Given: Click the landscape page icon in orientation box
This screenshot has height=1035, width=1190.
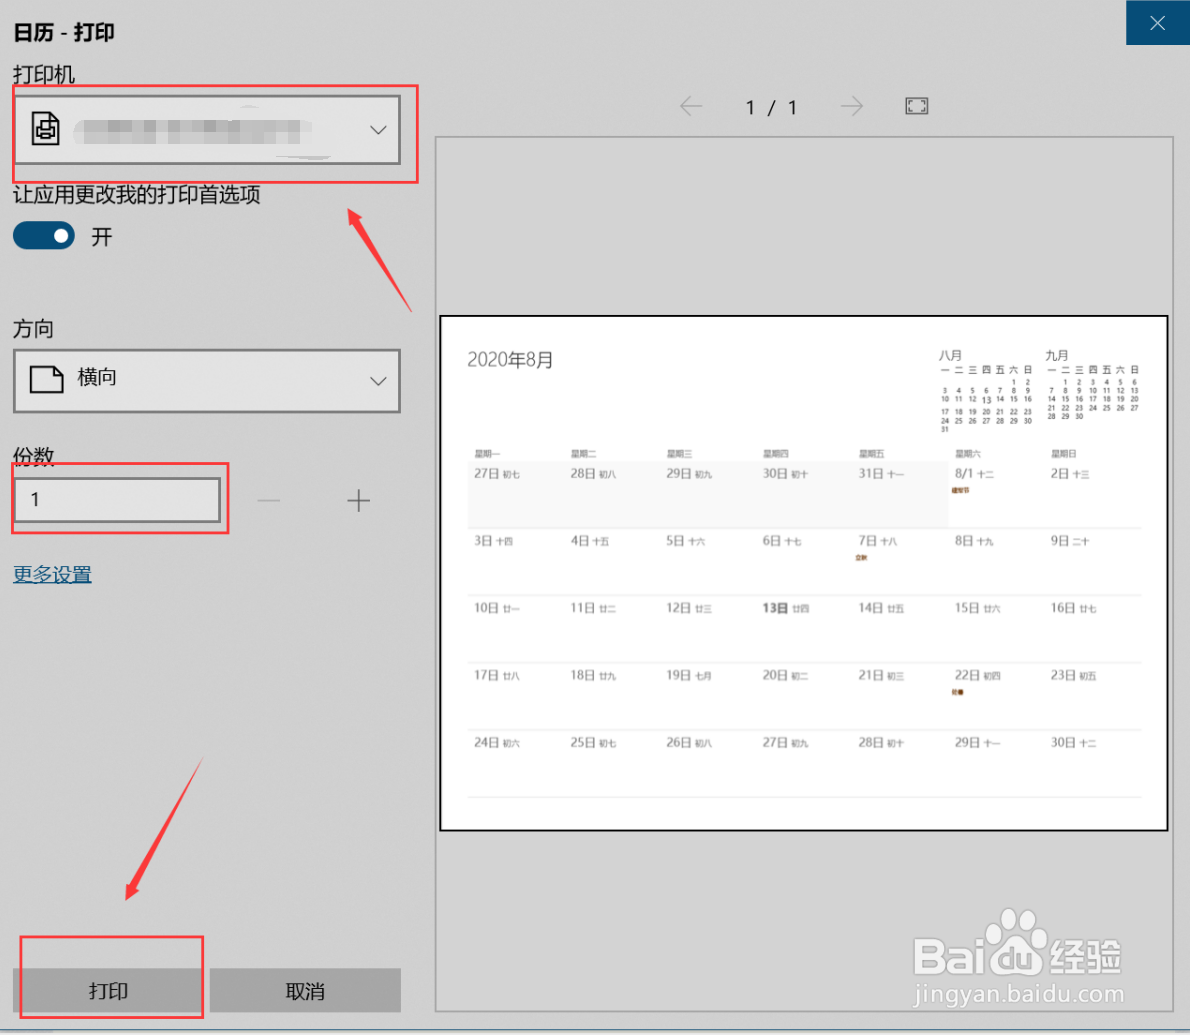Looking at the screenshot, I should point(46,379).
